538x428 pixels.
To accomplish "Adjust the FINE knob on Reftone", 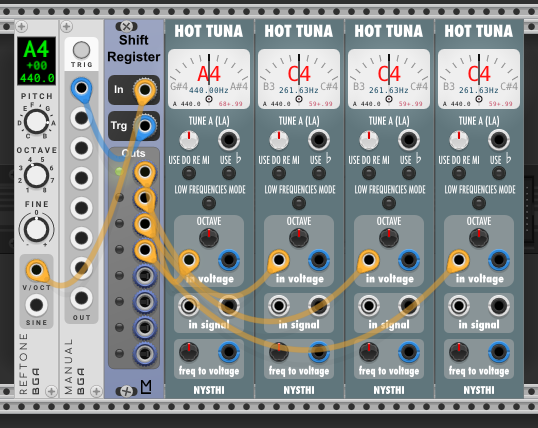I will pos(36,229).
